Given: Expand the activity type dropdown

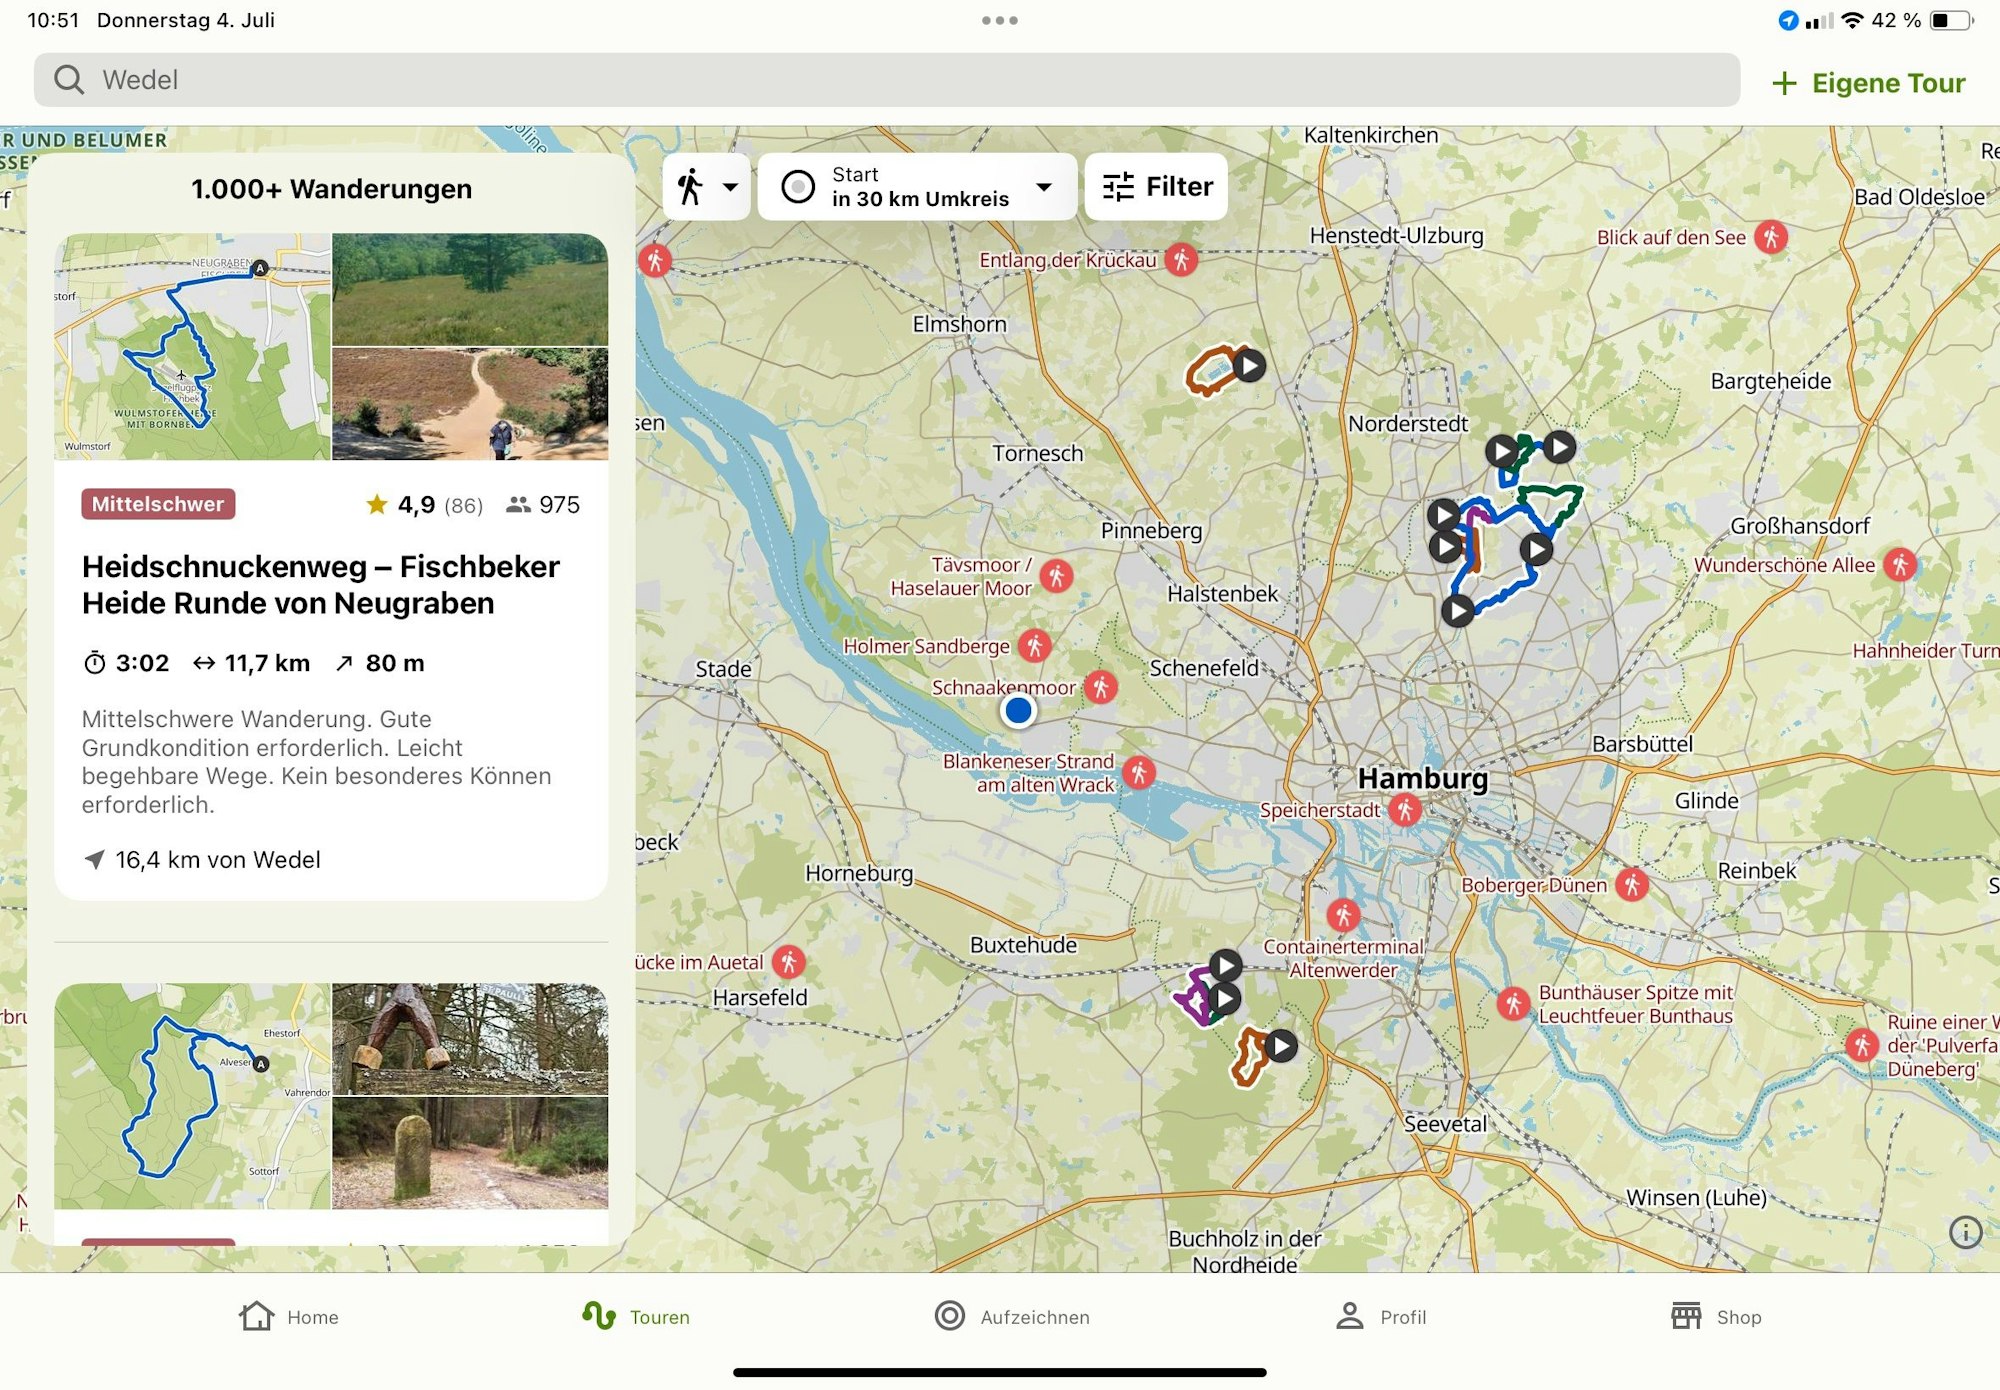Looking at the screenshot, I should [x=731, y=186].
